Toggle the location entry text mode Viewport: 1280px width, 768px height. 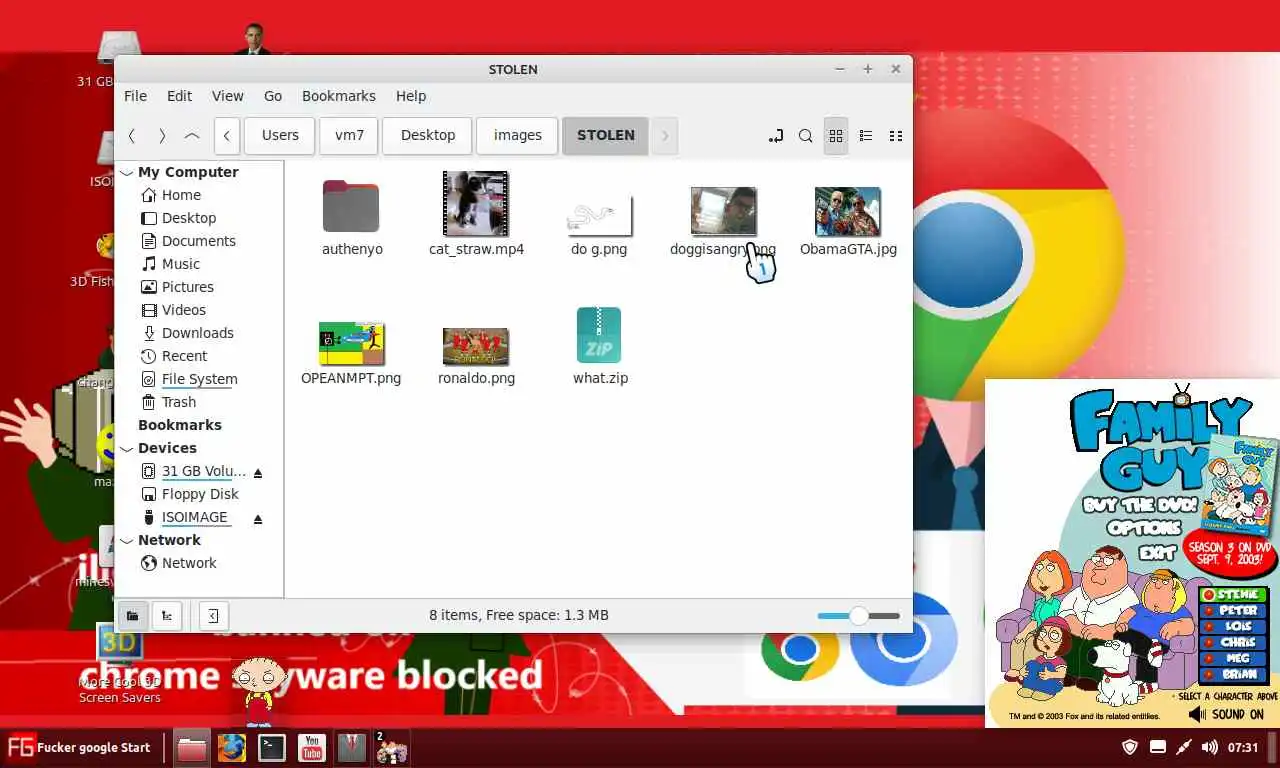pyautogui.click(x=775, y=136)
